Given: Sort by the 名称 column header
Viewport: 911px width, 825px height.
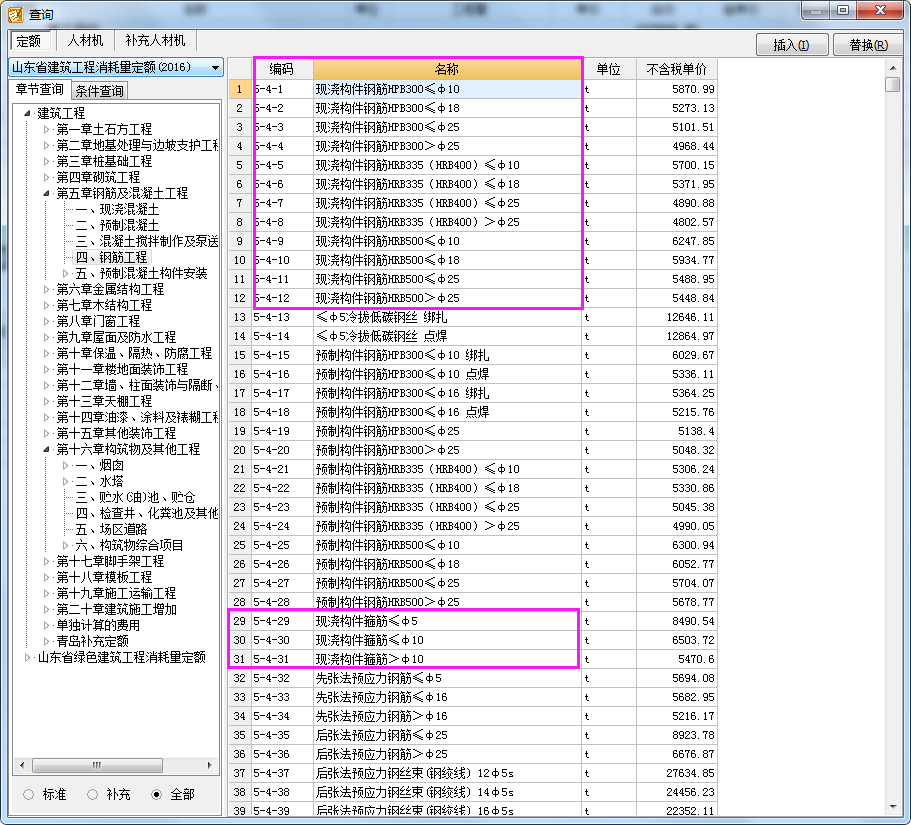Looking at the screenshot, I should point(446,69).
